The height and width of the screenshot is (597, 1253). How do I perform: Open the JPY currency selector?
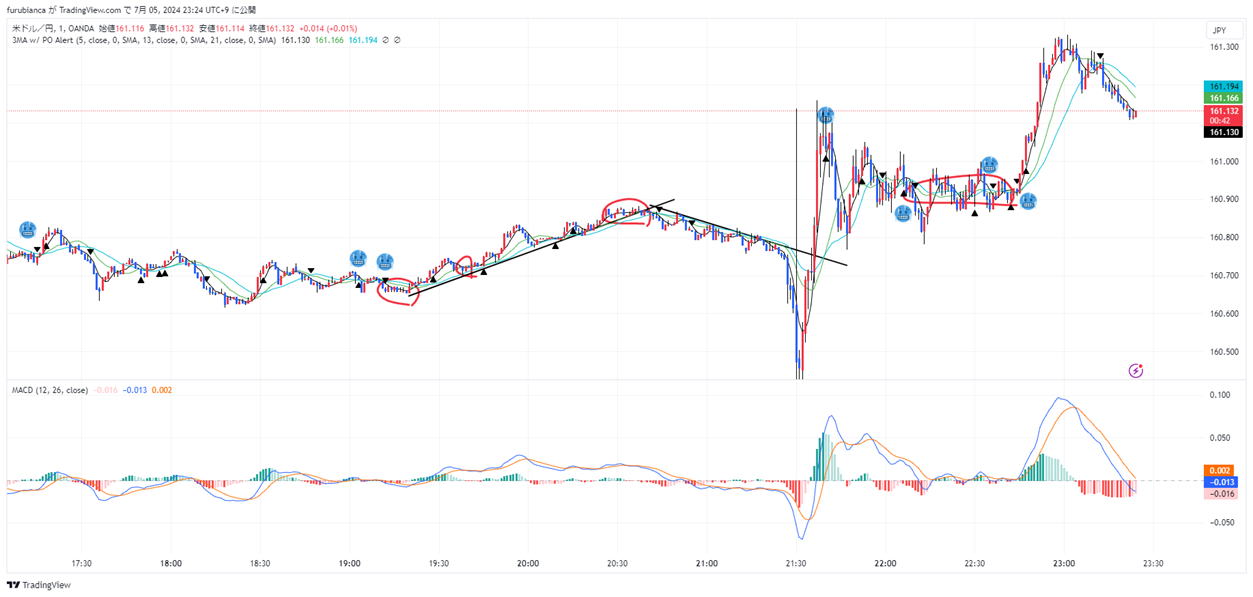coord(1218,31)
